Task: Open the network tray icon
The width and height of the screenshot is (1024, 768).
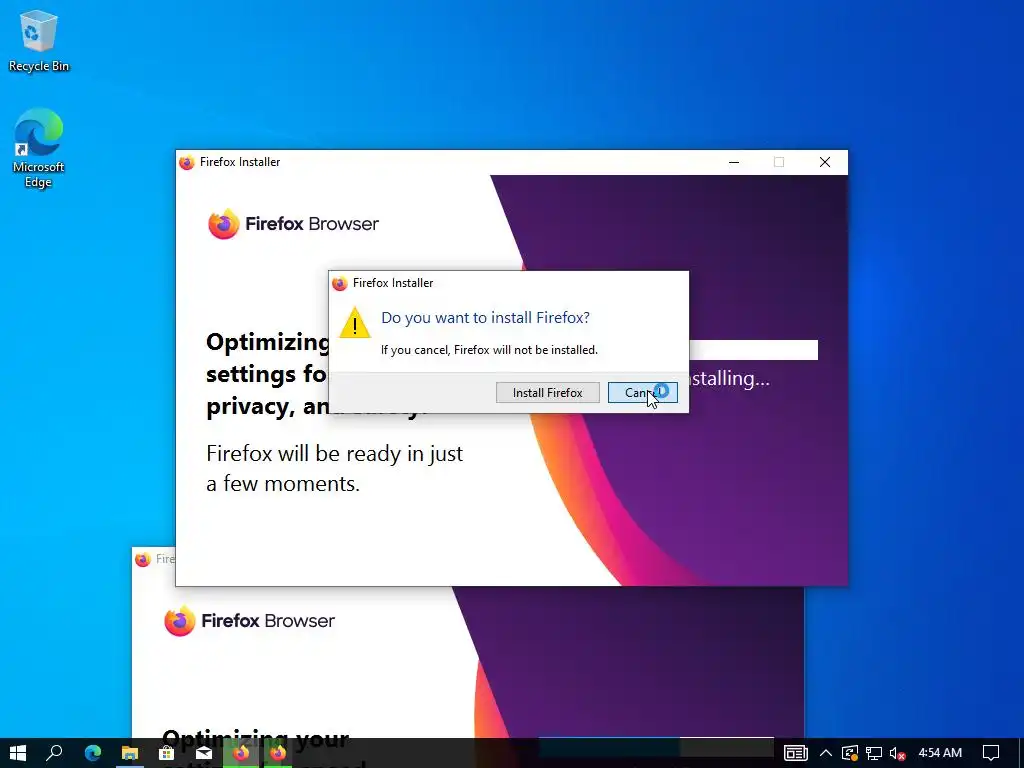Action: pos(874,753)
